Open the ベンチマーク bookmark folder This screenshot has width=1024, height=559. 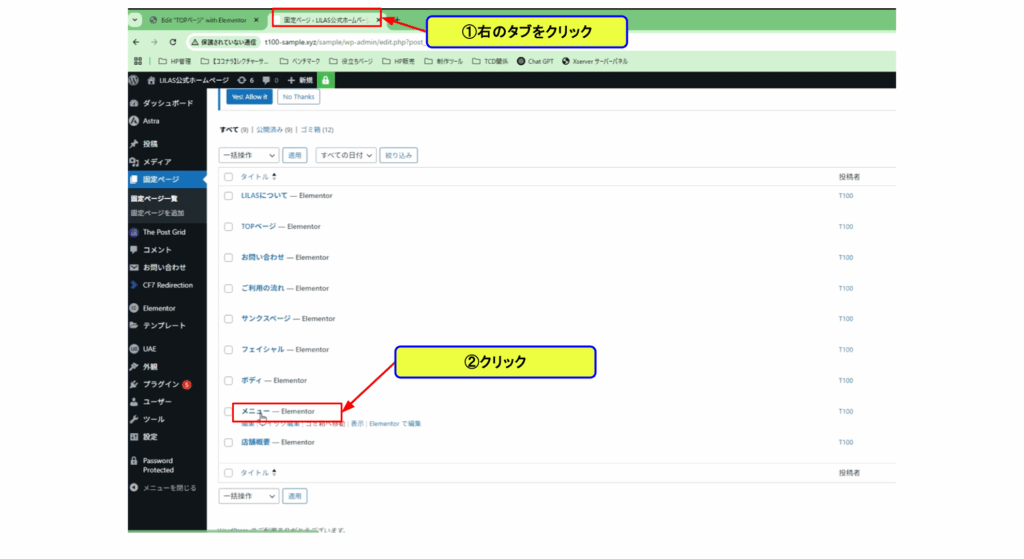tap(300, 61)
